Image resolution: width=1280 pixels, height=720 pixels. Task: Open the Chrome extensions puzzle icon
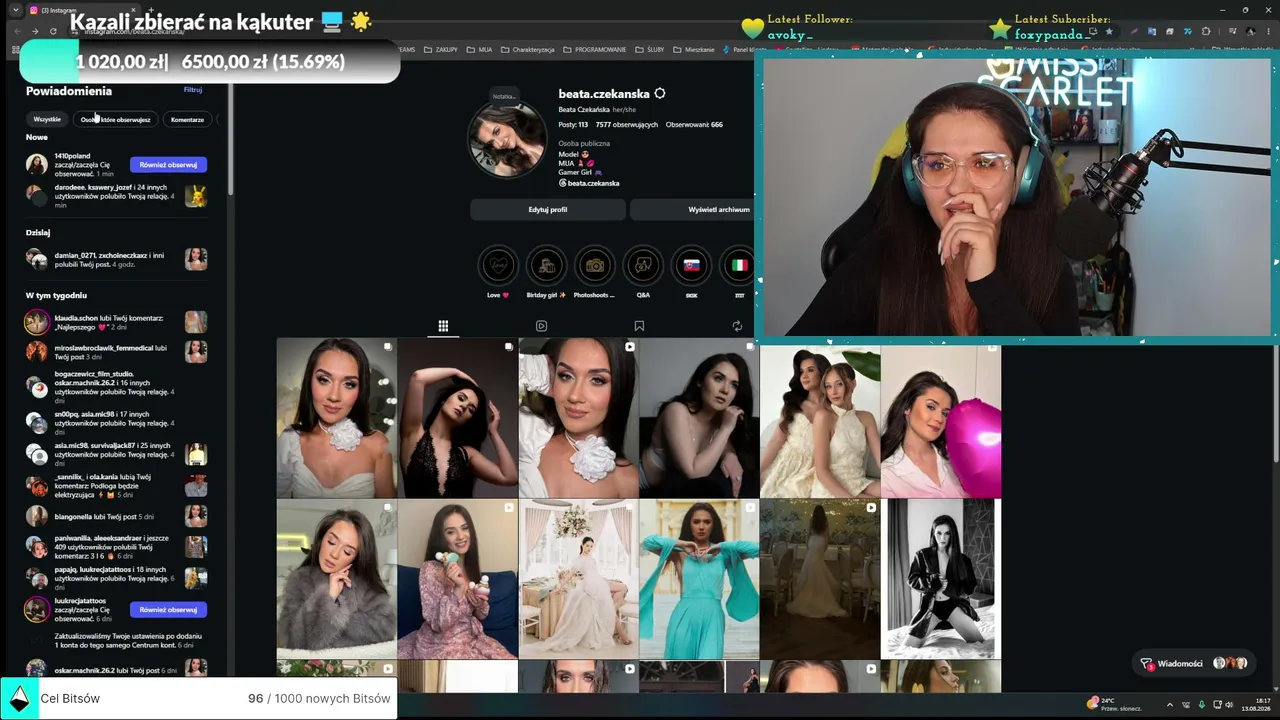pos(1206,31)
